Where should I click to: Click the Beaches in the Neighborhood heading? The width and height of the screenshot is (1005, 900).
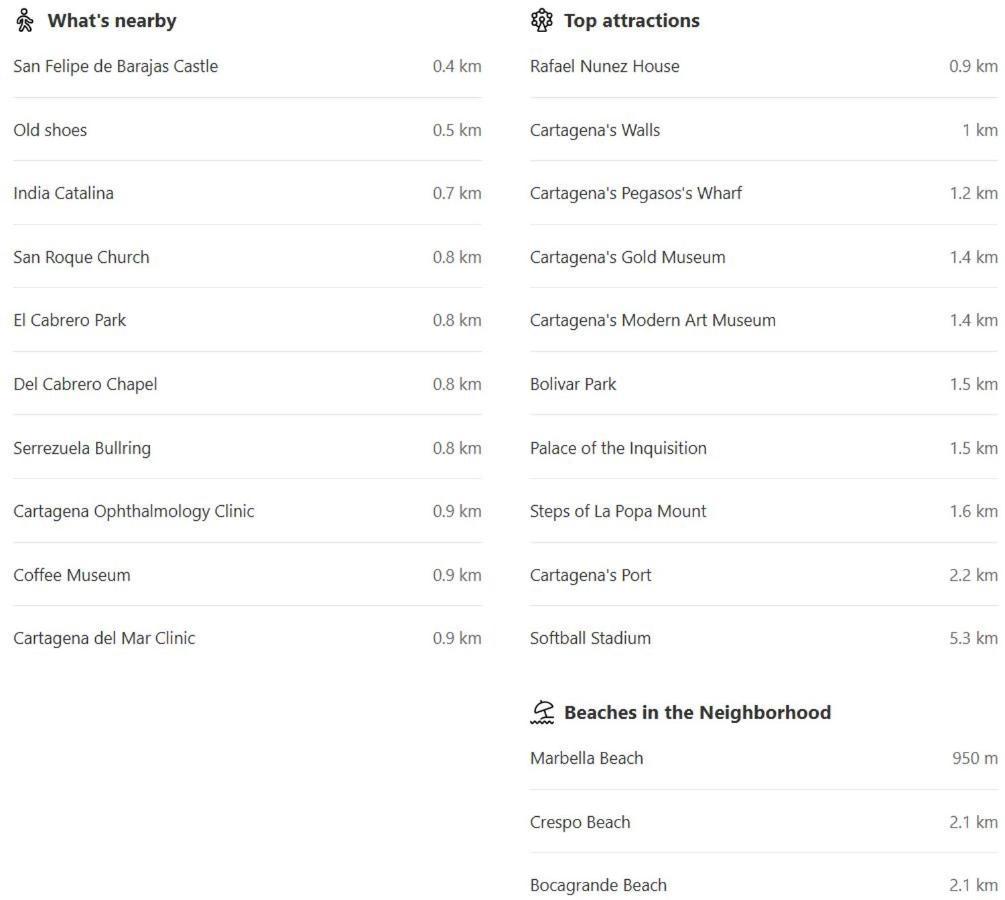[697, 712]
